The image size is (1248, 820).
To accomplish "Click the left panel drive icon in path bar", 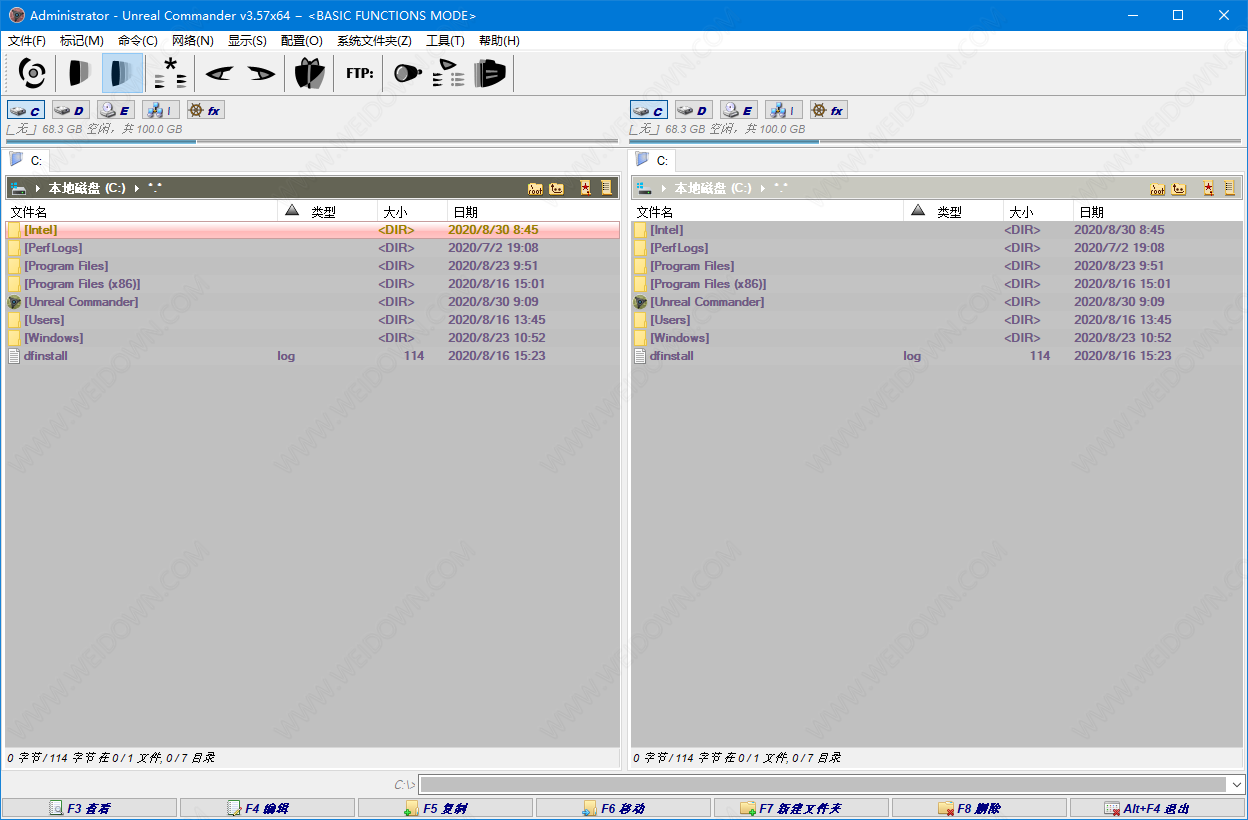I will [x=18, y=188].
